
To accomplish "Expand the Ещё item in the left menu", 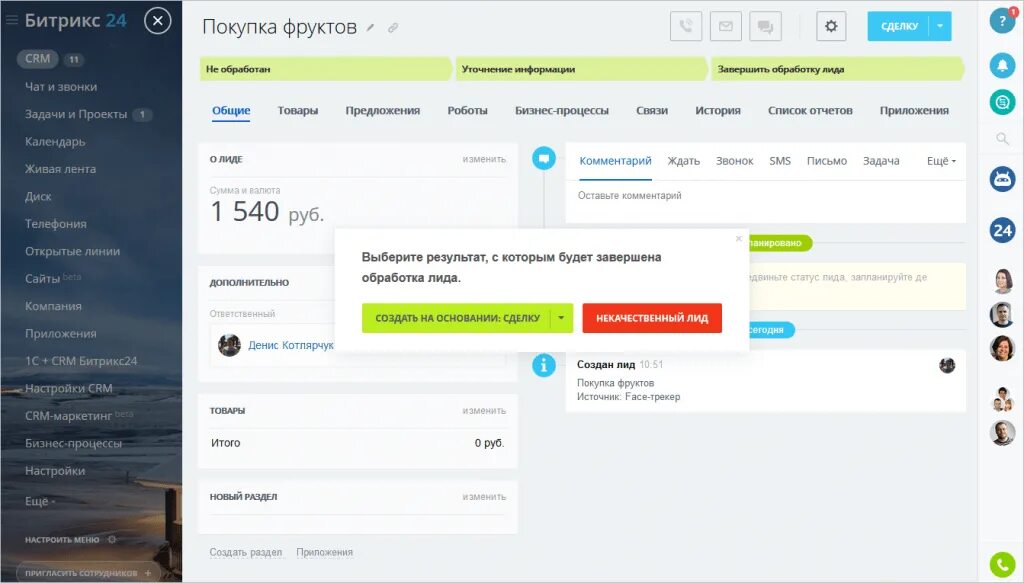I will tap(40, 501).
